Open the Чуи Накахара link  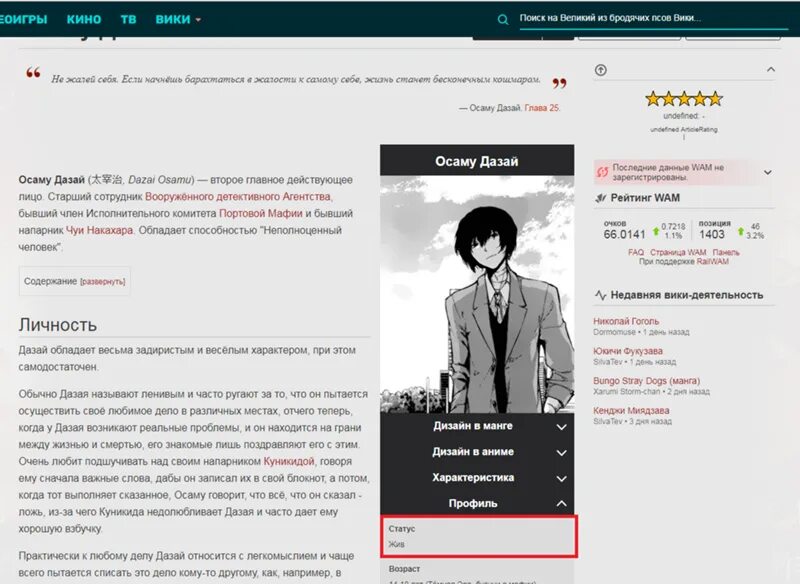99,230
